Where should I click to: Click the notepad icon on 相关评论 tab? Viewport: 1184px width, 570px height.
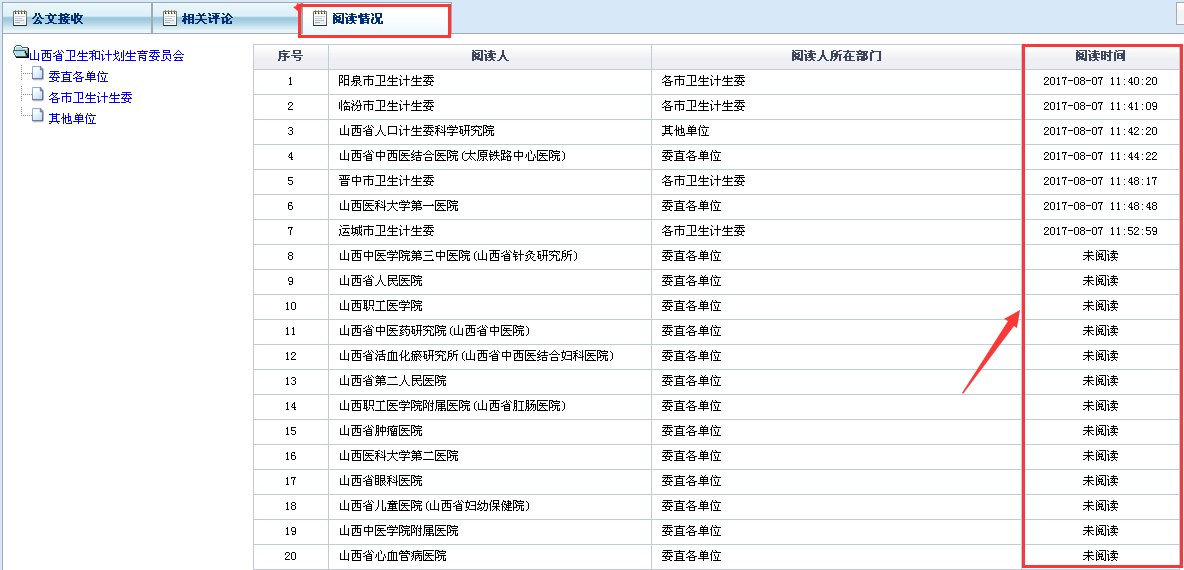tap(170, 18)
